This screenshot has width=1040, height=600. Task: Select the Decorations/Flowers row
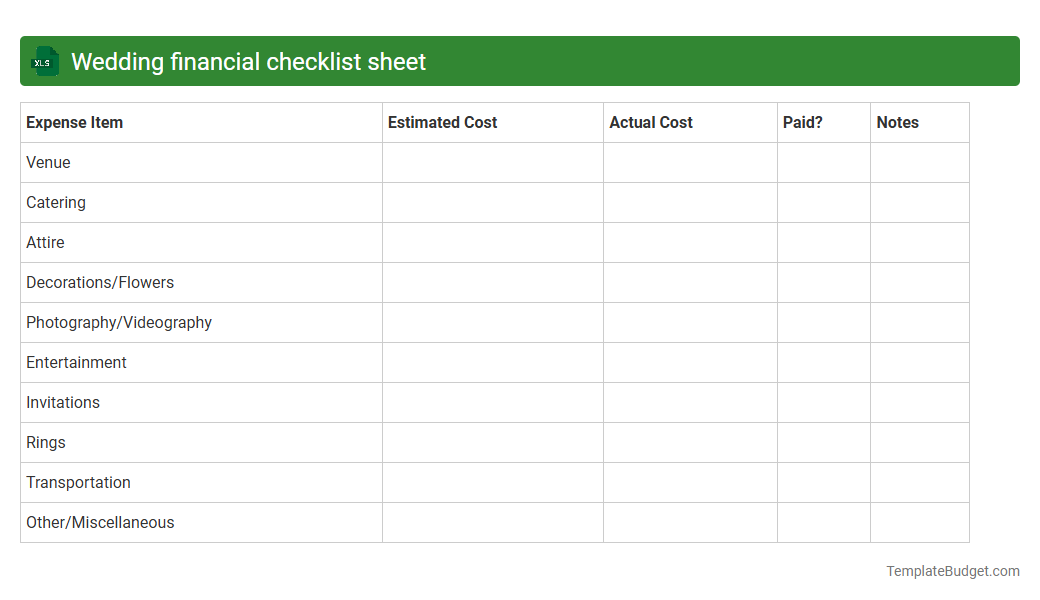(100, 282)
